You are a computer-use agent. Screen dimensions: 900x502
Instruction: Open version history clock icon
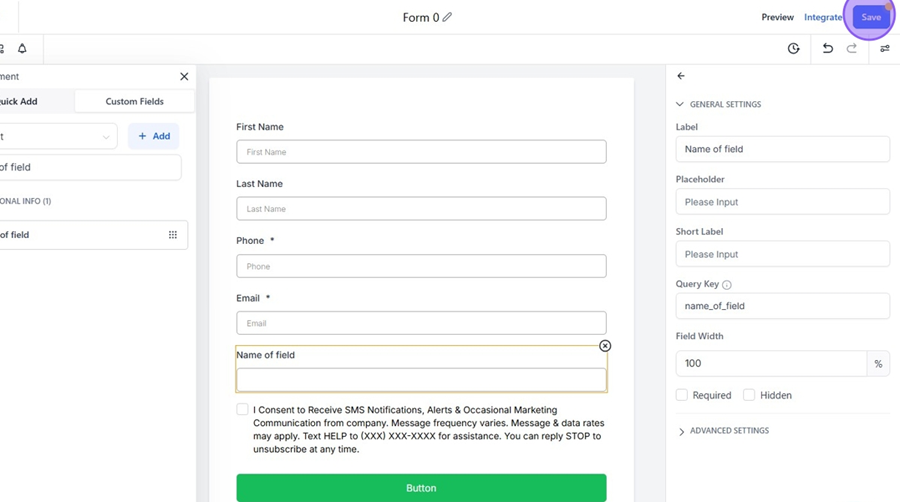click(793, 49)
